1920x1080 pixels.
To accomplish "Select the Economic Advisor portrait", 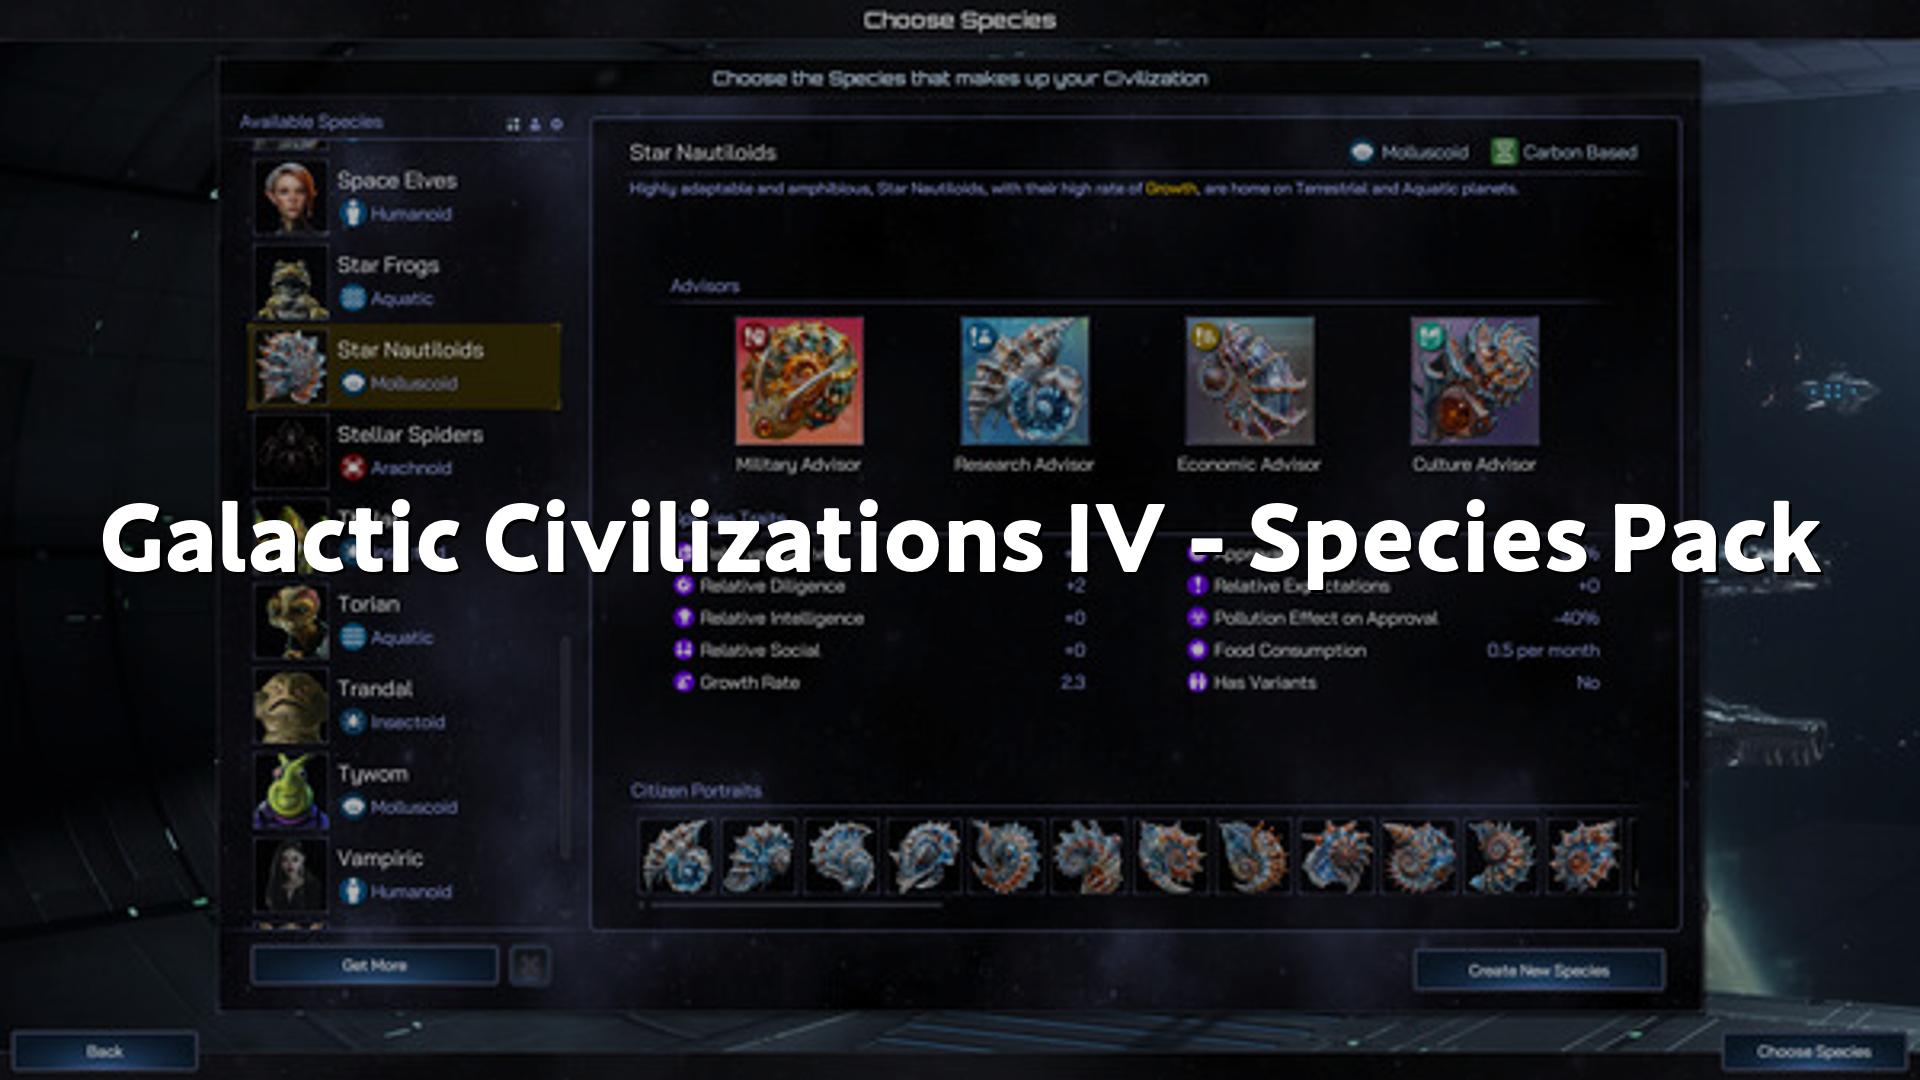I will (1249, 381).
